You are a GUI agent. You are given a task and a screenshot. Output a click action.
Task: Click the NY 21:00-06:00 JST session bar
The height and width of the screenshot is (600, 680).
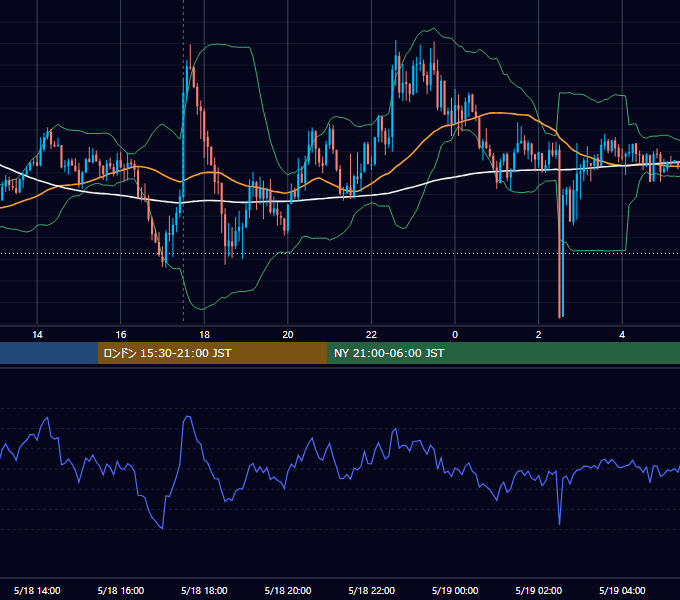pos(503,353)
